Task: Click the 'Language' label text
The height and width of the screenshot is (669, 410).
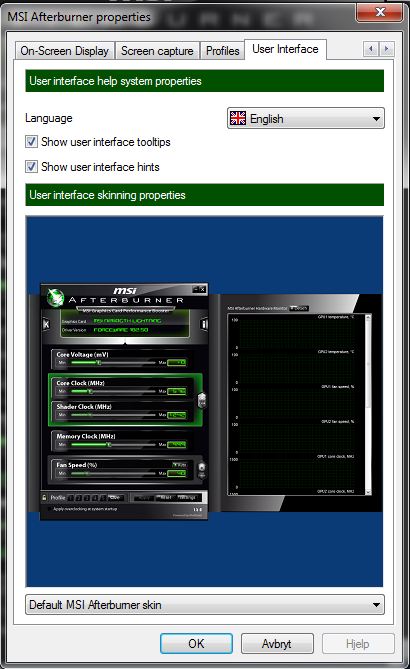Action: tap(49, 118)
